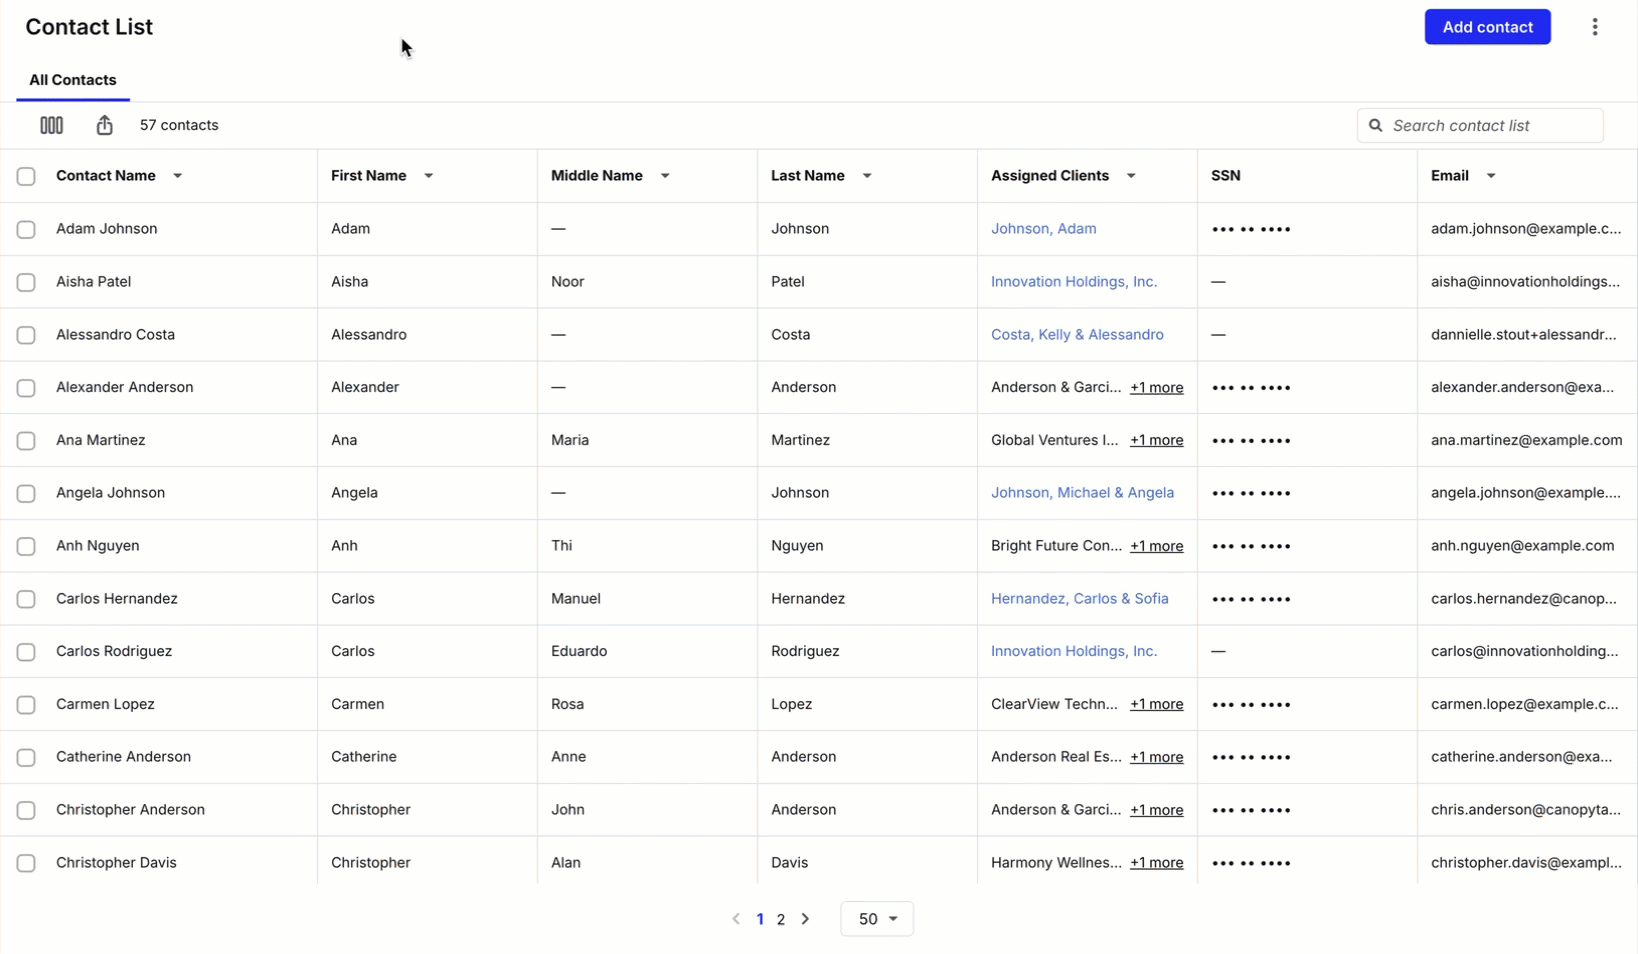Viewport: 1638px width, 954px height.
Task: Check the checkbox for Aisha Patel
Action: point(26,282)
